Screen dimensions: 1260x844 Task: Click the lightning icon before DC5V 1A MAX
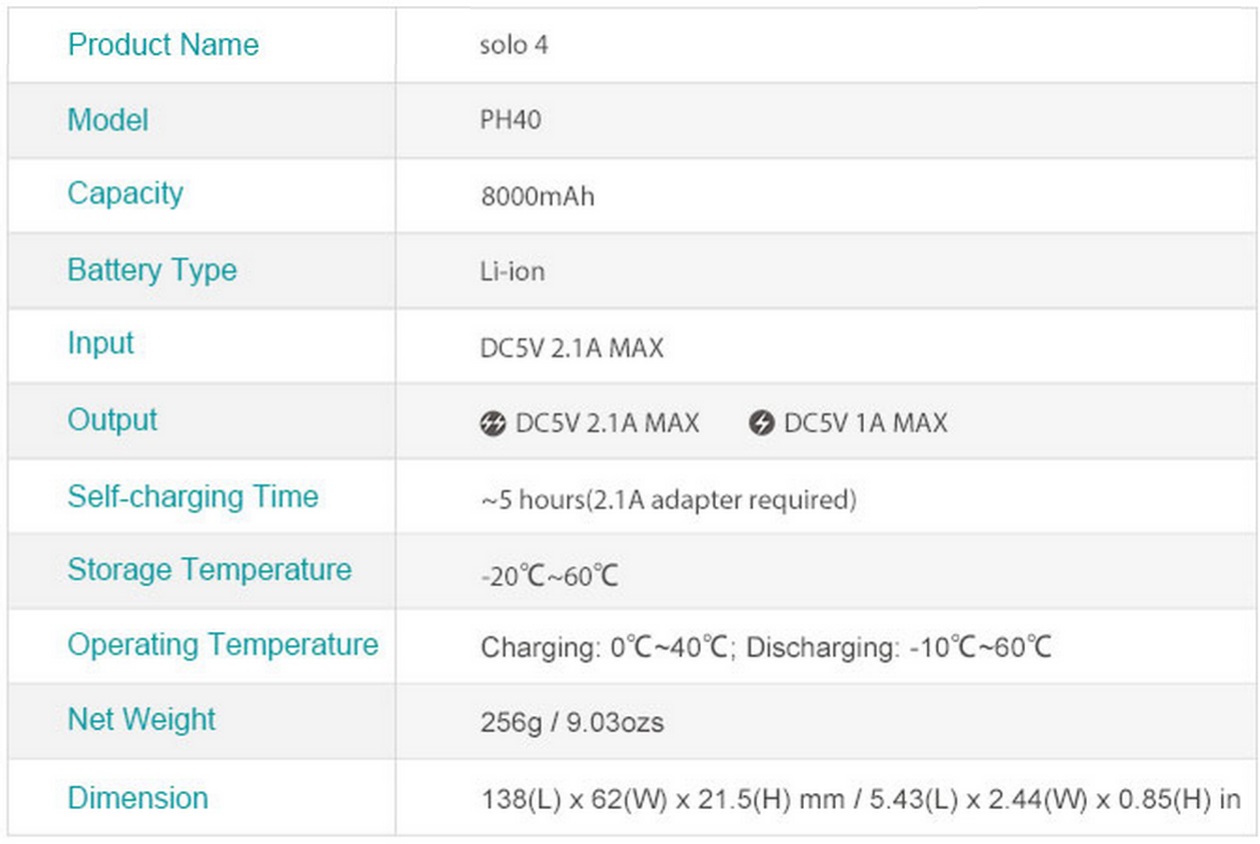(x=761, y=424)
